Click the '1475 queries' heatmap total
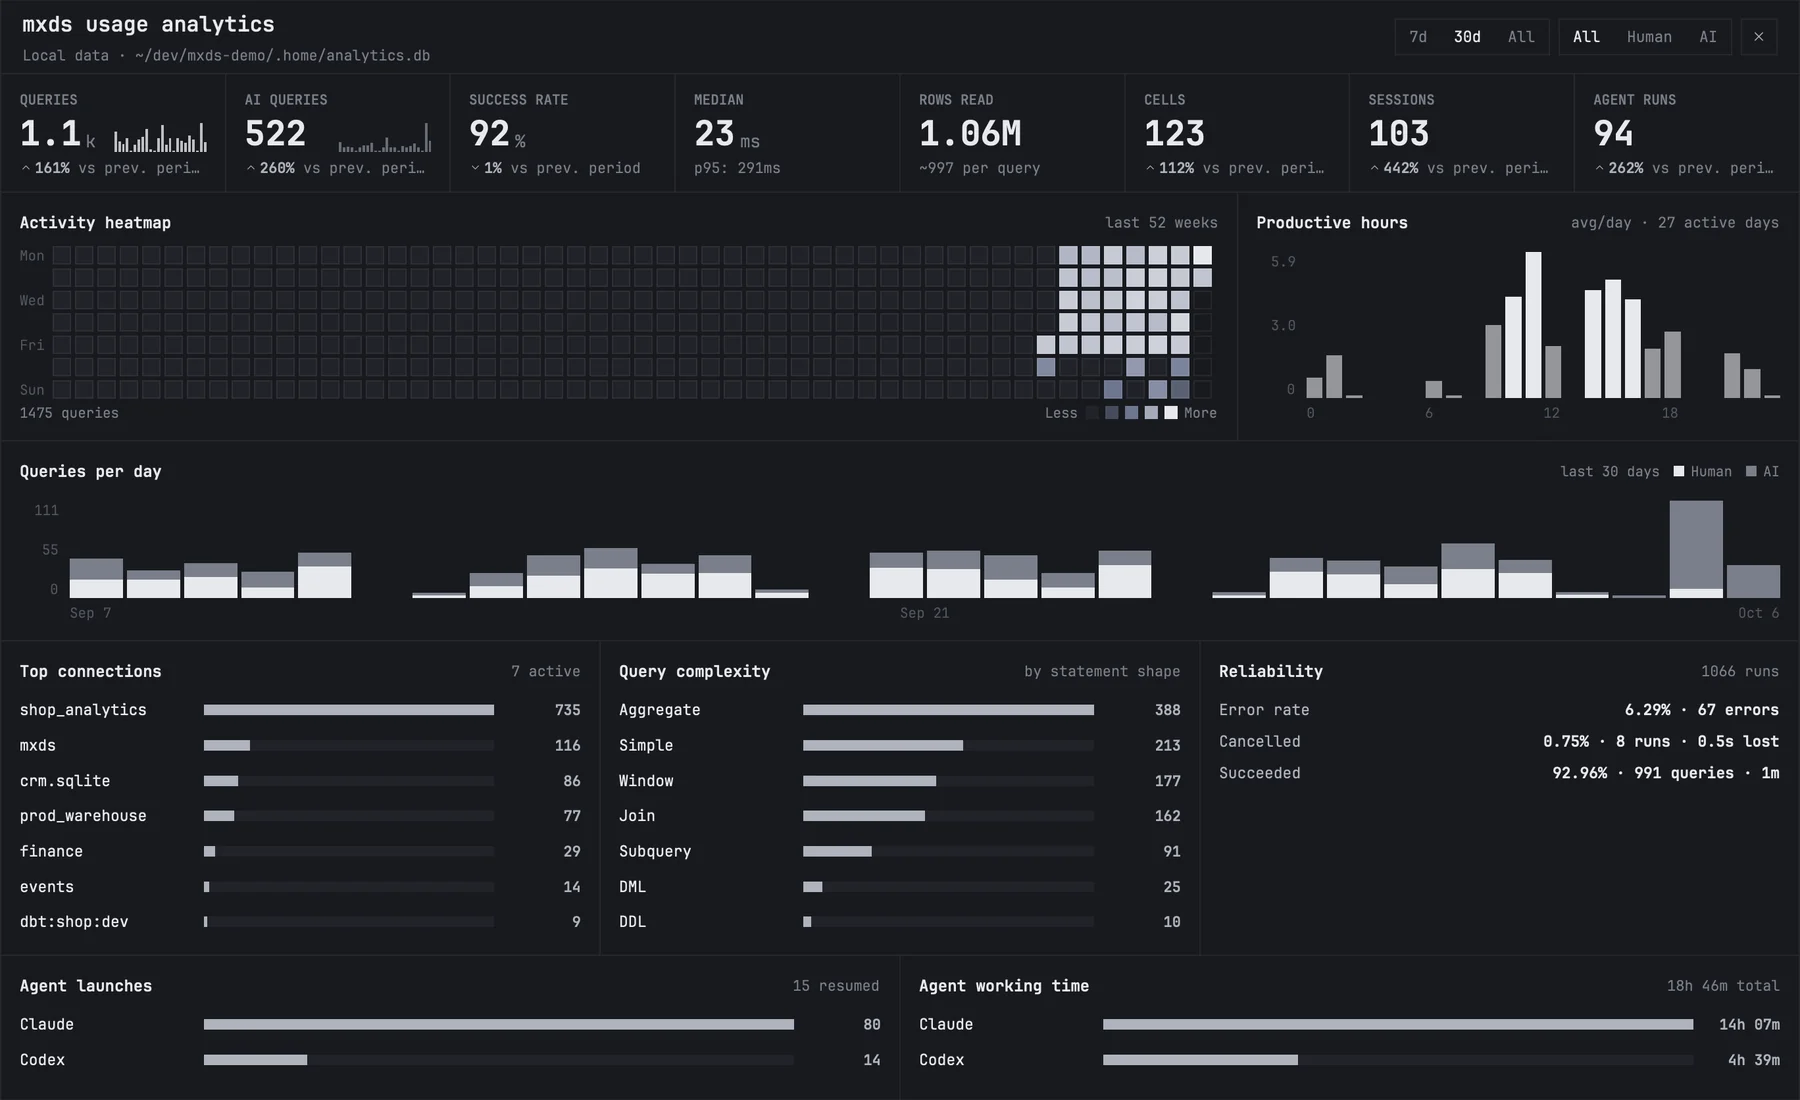1800x1100 pixels. pyautogui.click(x=69, y=413)
